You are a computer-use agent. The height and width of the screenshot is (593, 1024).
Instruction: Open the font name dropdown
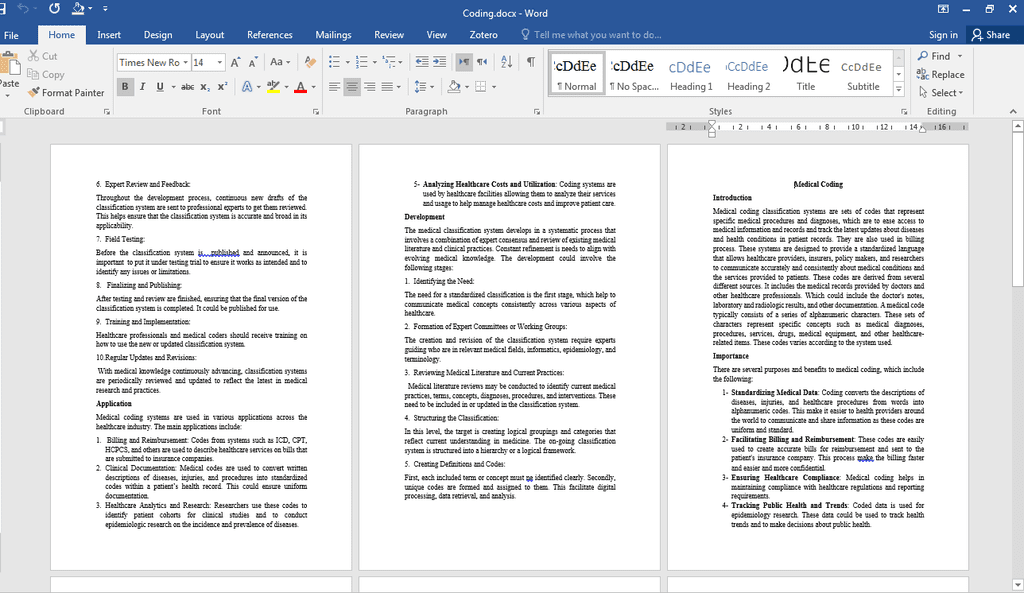pyautogui.click(x=185, y=63)
